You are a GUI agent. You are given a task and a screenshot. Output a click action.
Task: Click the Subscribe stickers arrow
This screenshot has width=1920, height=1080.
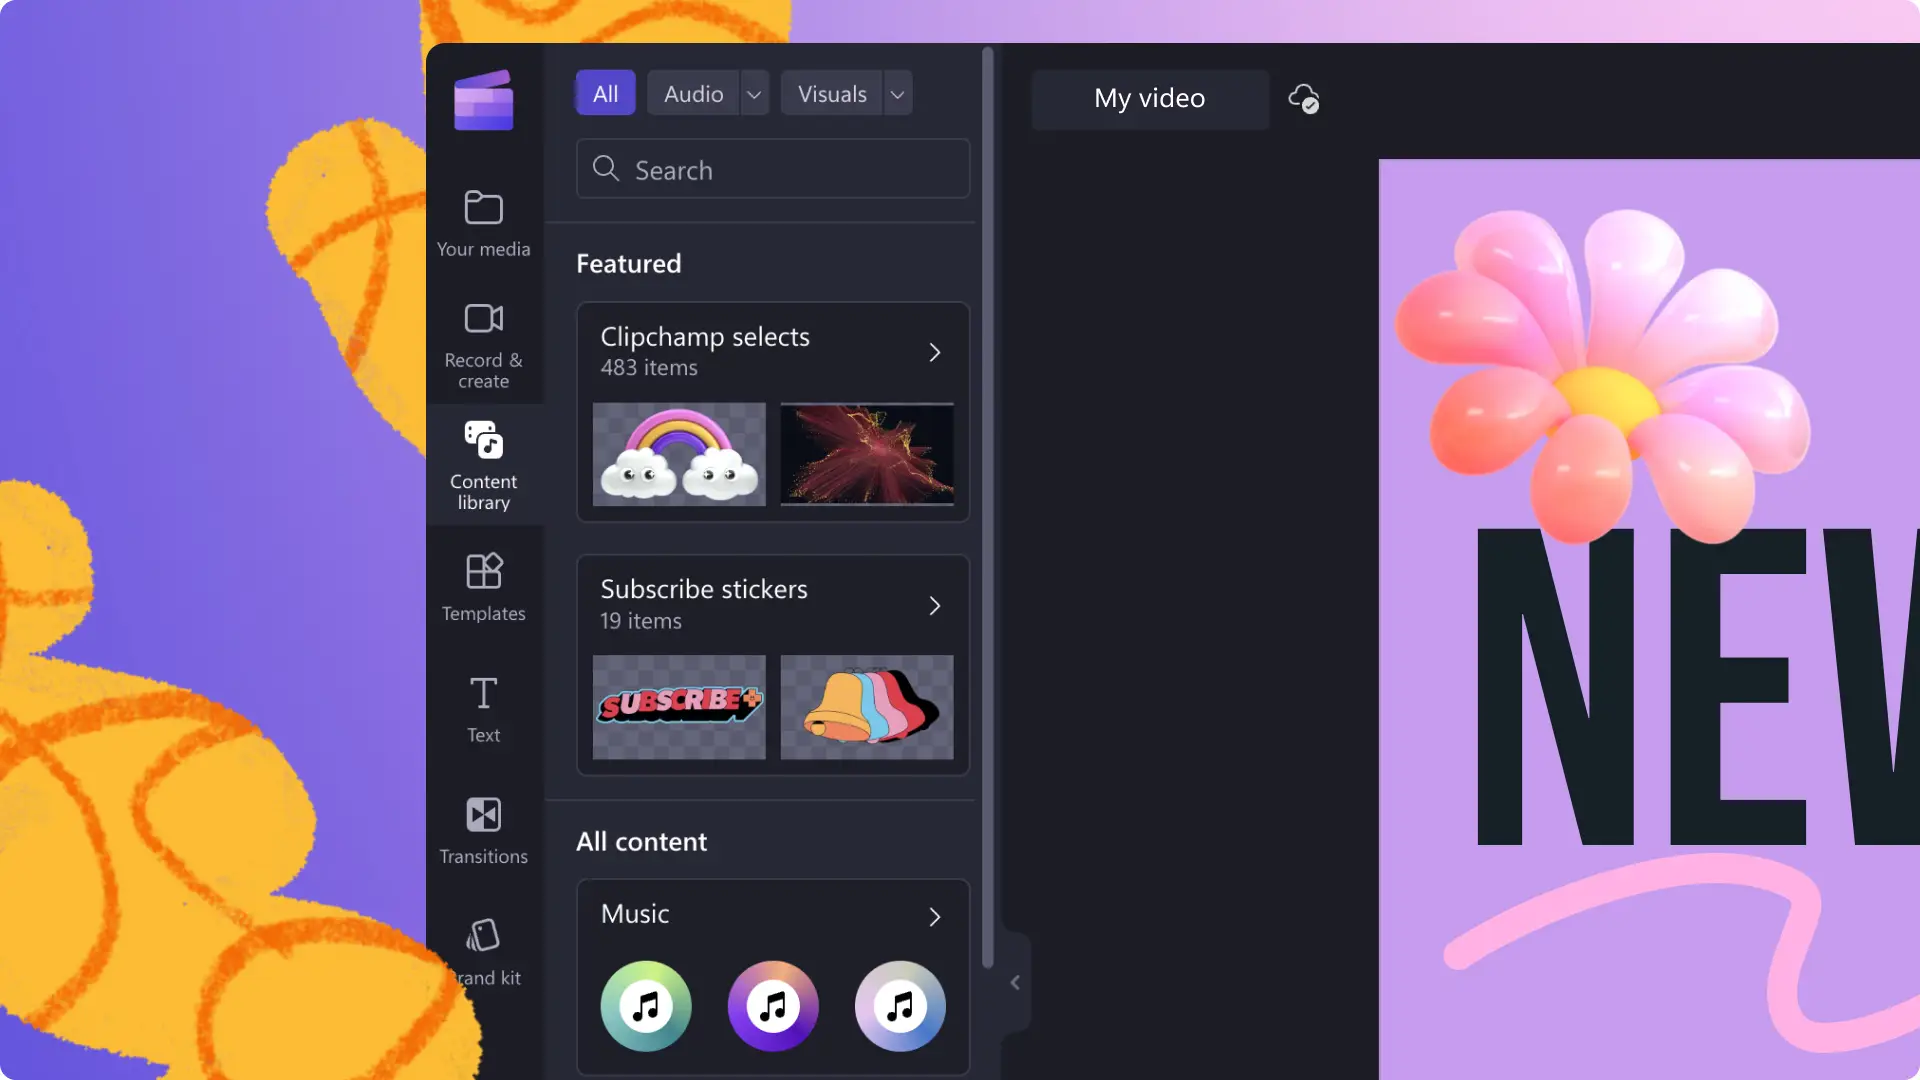point(934,603)
